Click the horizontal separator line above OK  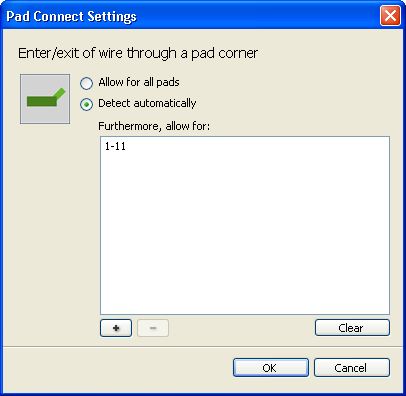(x=203, y=347)
